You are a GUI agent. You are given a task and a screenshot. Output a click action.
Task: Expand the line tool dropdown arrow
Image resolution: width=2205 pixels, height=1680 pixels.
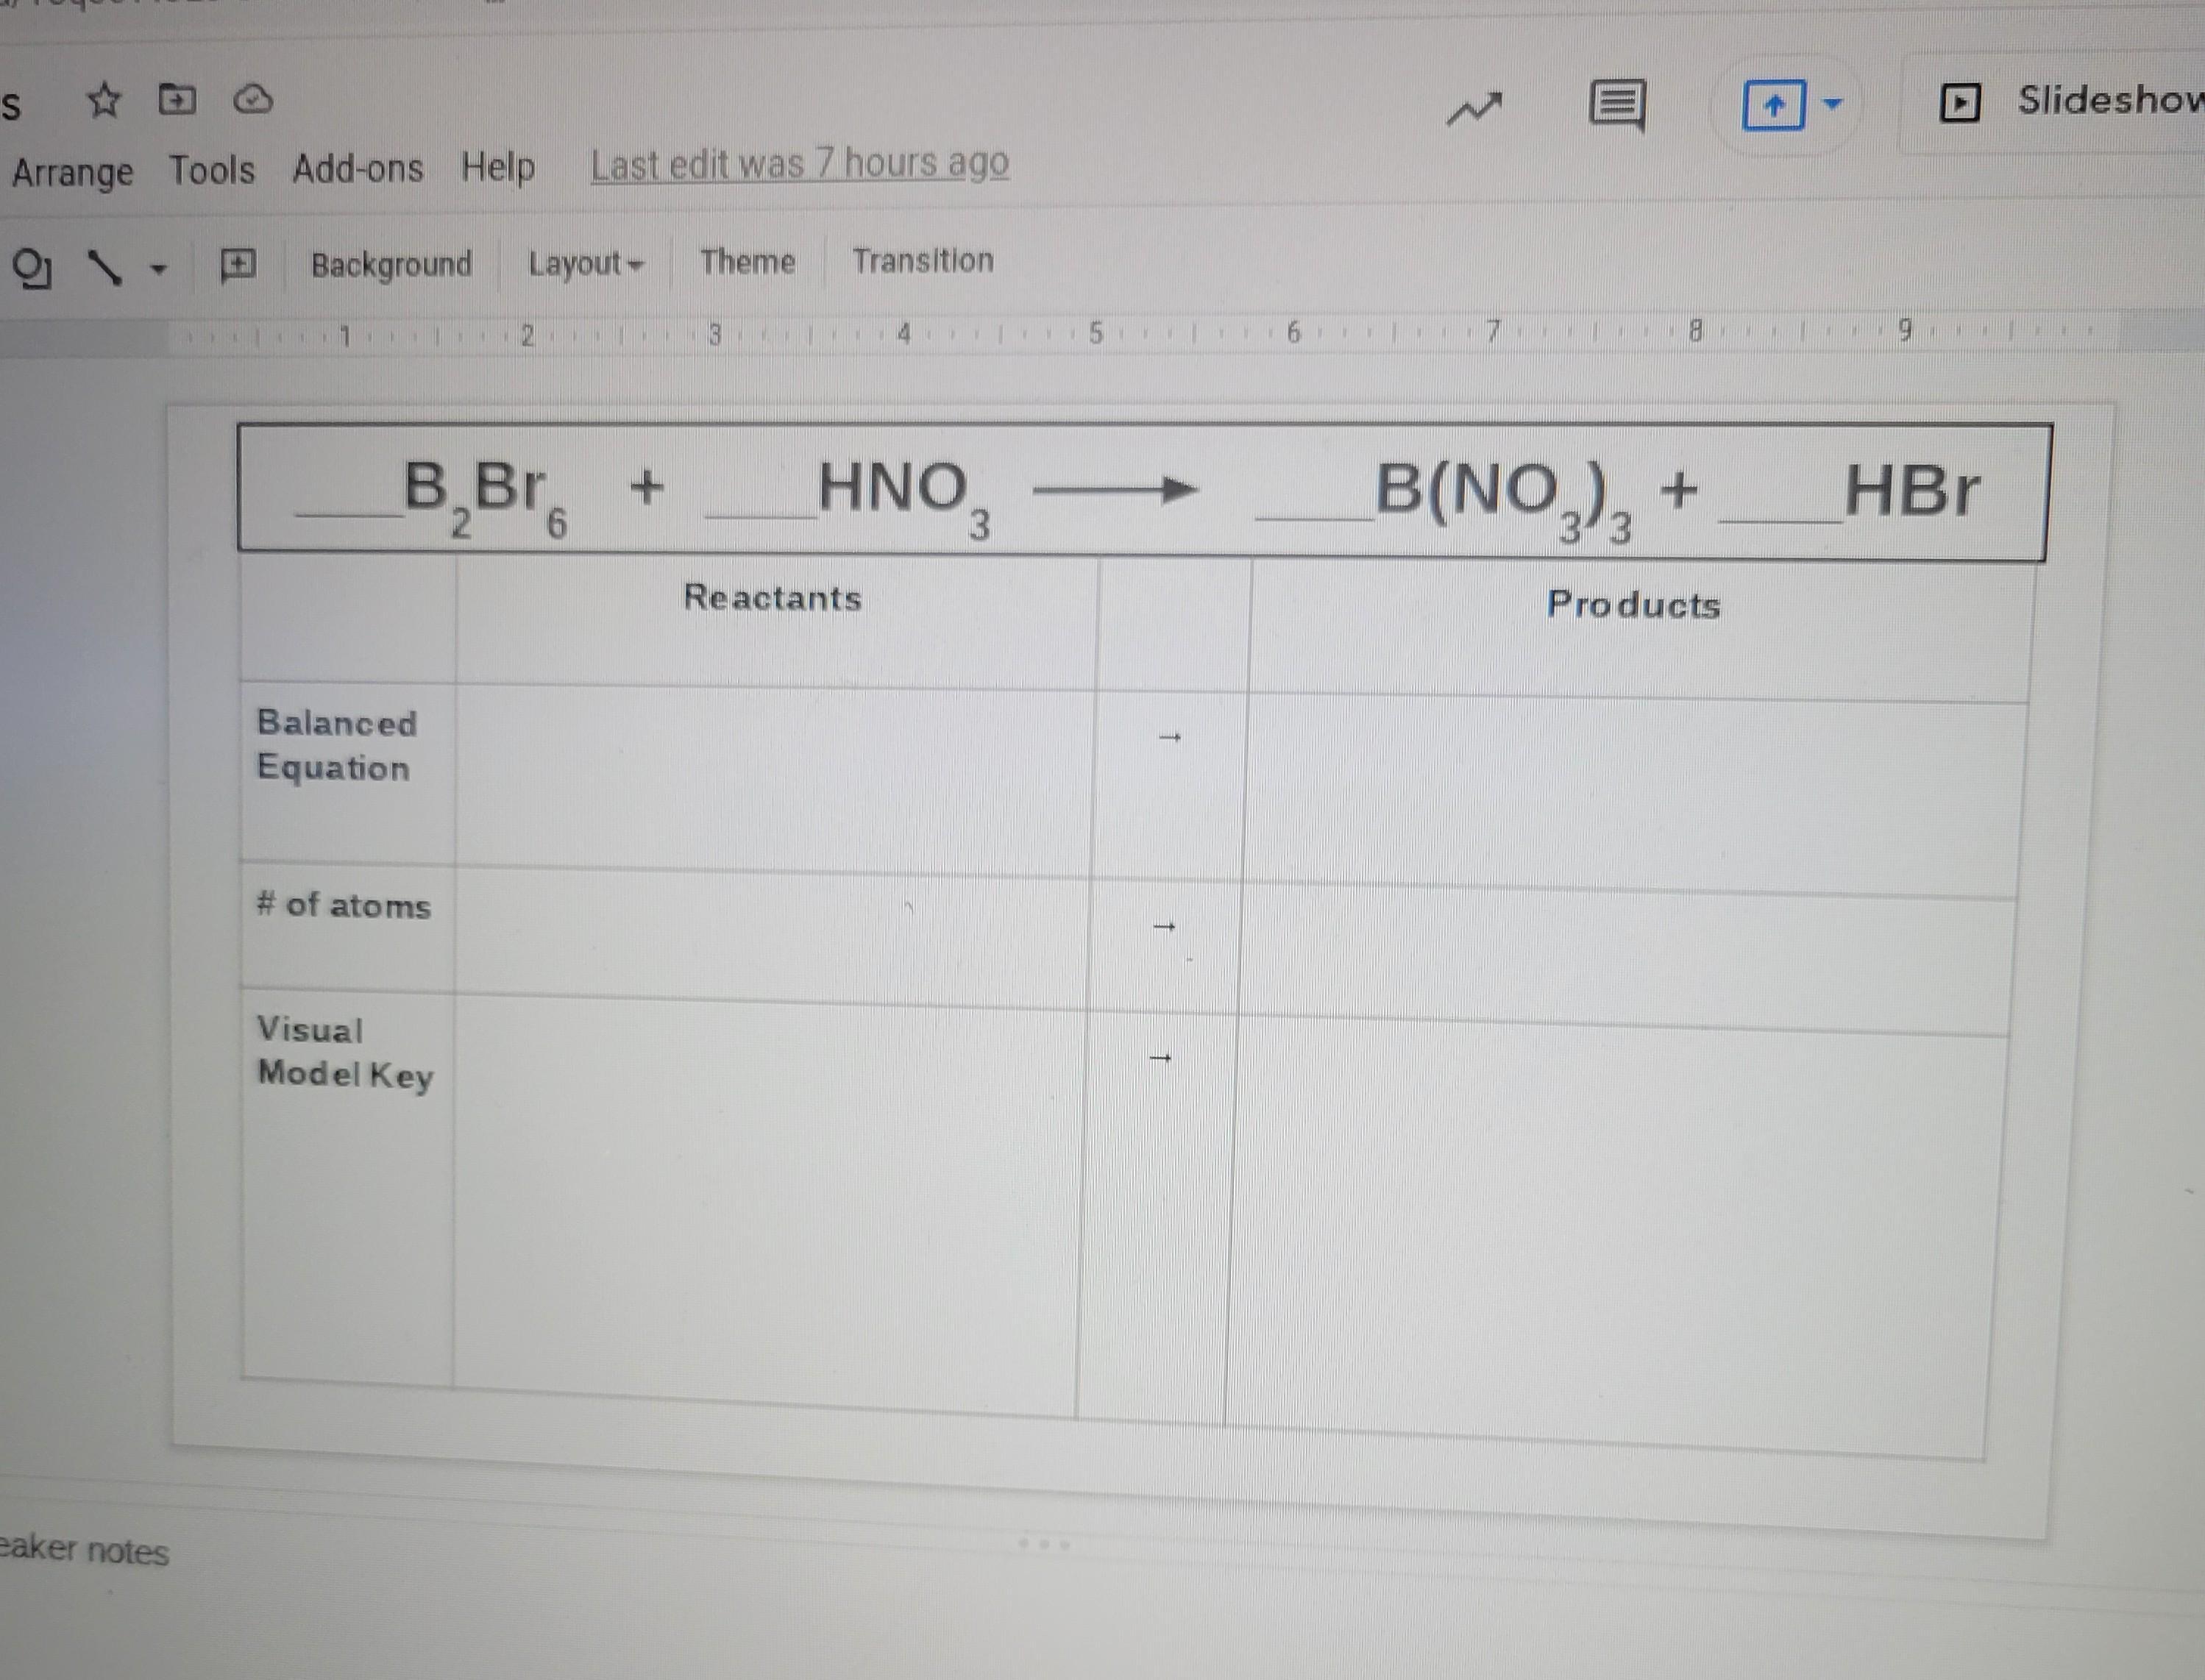[158, 269]
